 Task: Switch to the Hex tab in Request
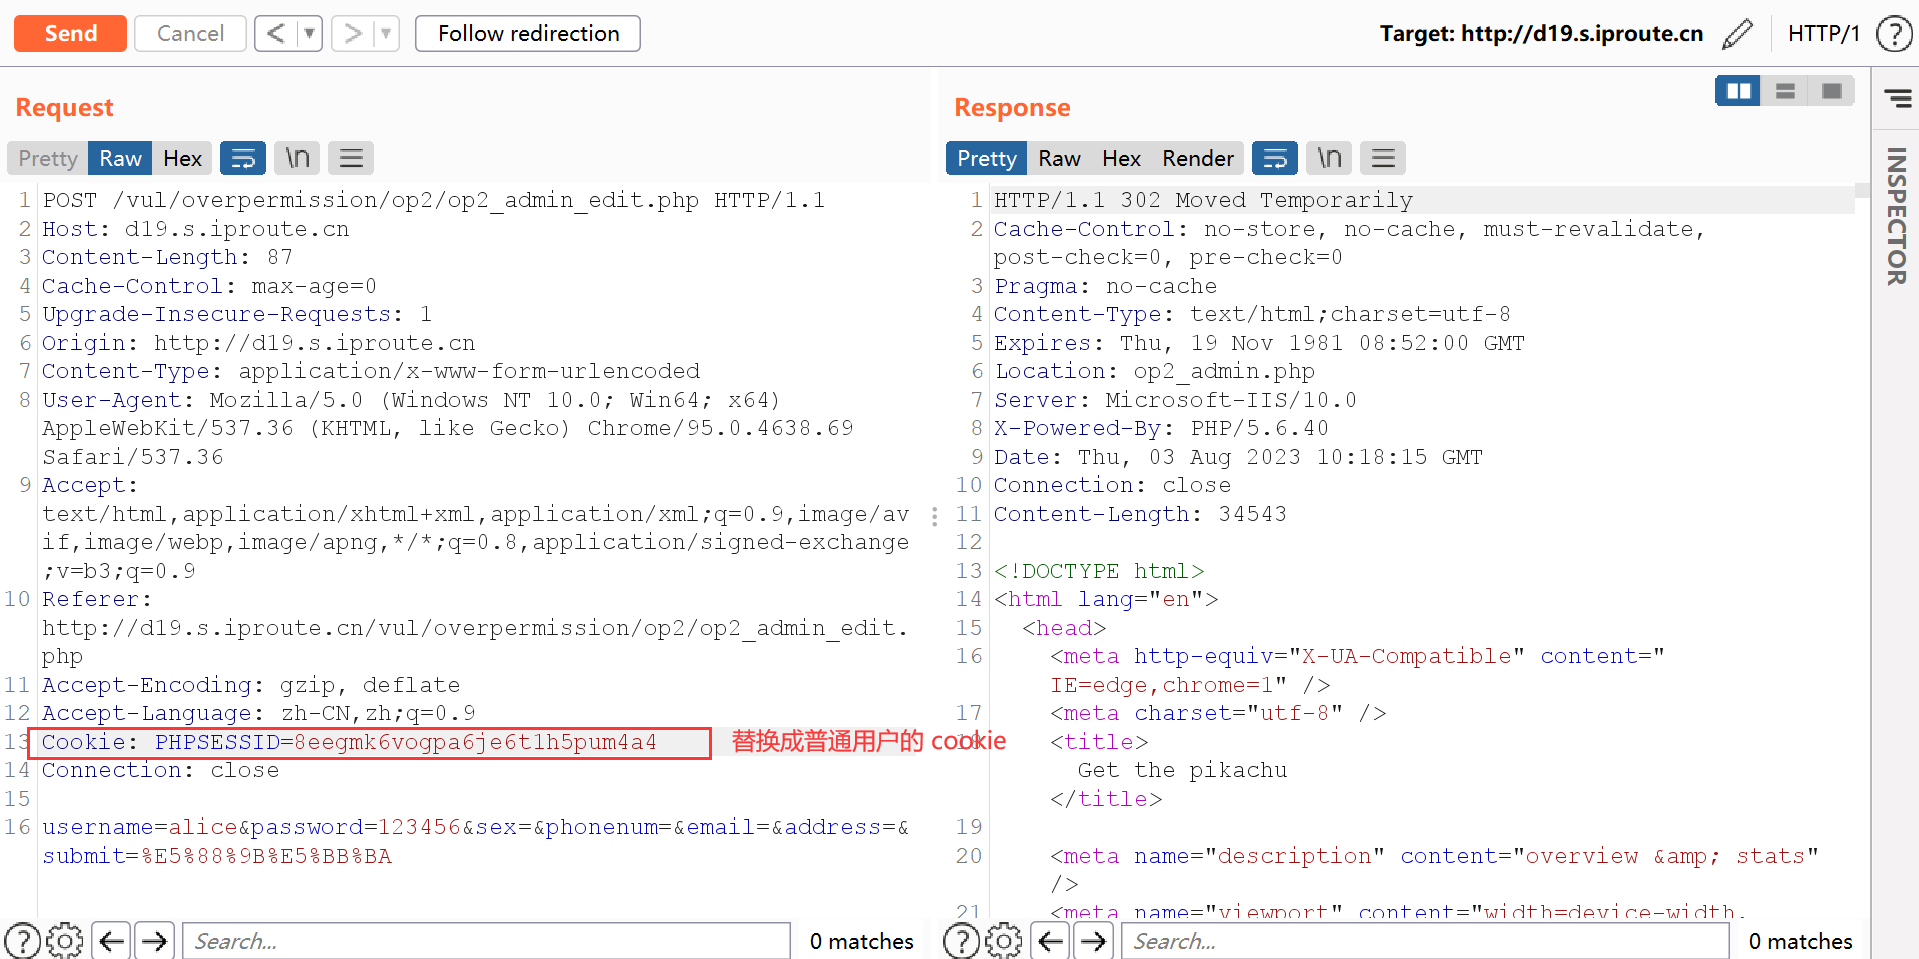(x=182, y=158)
